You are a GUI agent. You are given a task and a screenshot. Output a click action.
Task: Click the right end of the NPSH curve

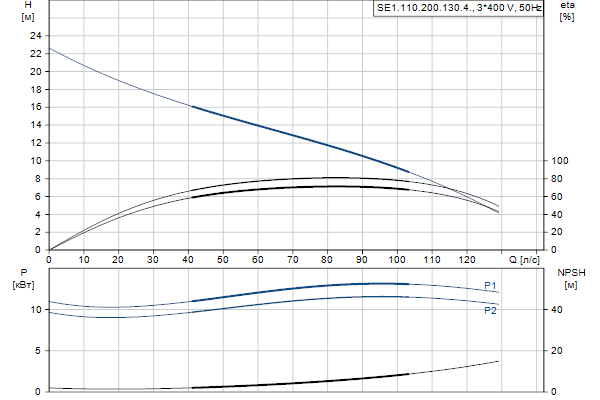pos(498,361)
